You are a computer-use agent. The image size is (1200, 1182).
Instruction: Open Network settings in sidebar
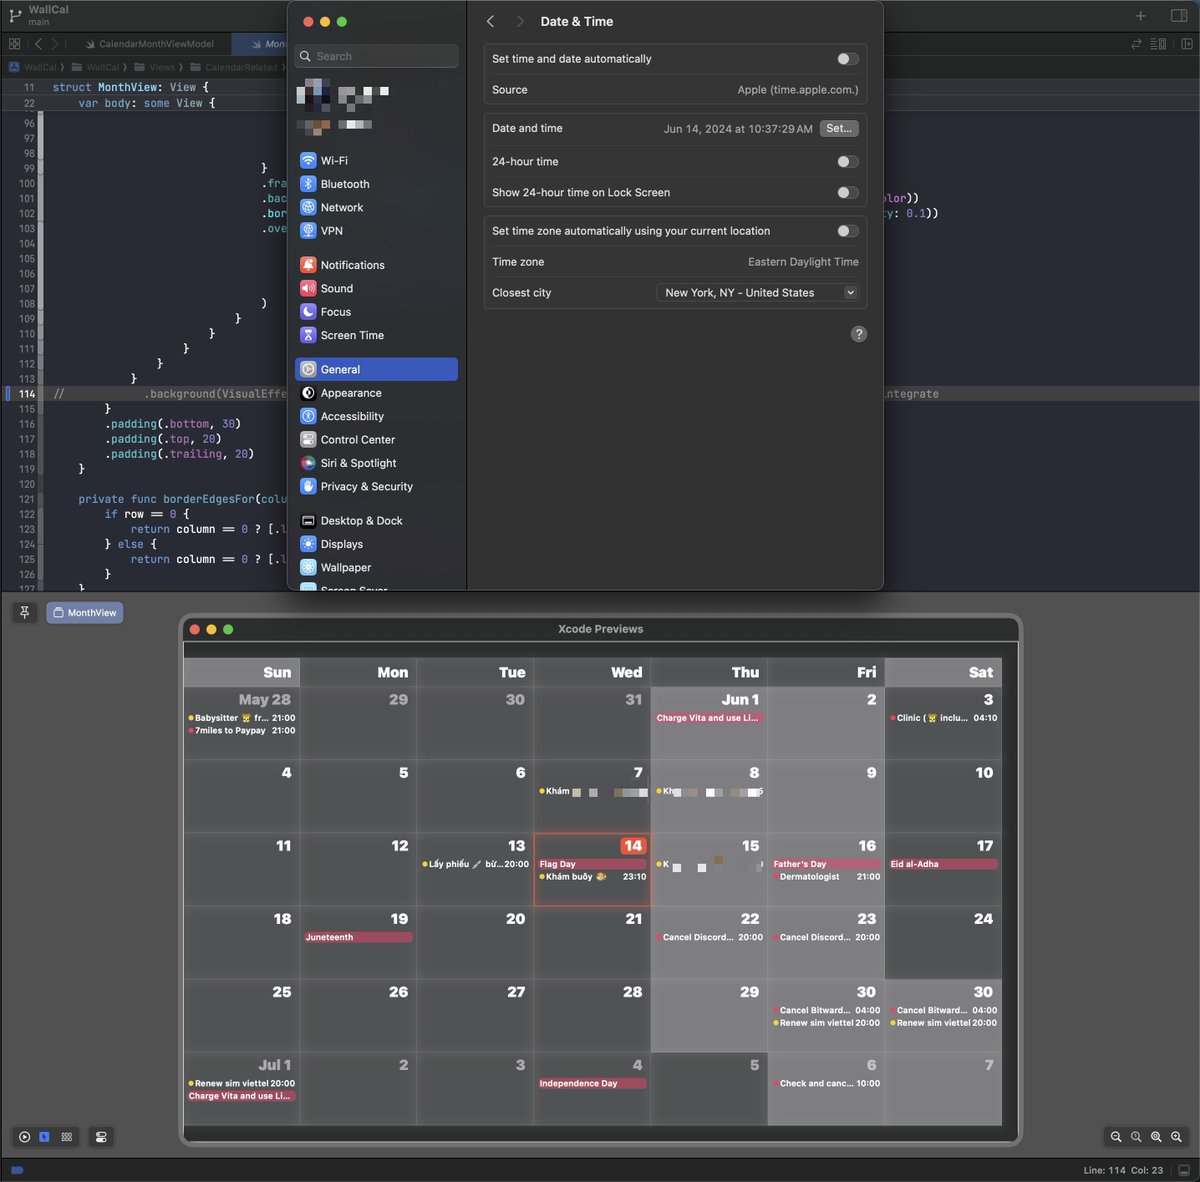click(376, 207)
